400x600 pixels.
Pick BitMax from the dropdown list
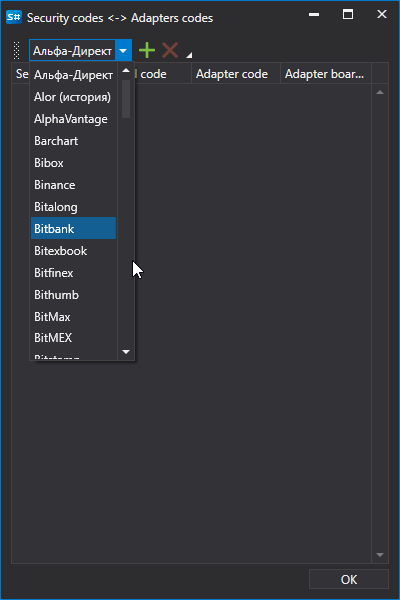click(73, 317)
